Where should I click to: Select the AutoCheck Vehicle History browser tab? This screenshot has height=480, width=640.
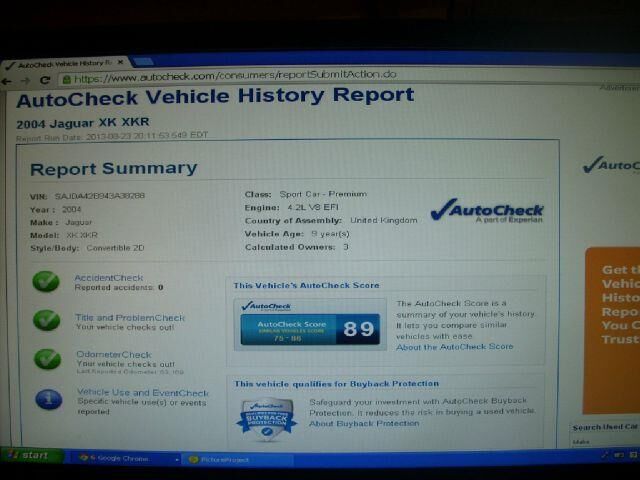[65, 64]
